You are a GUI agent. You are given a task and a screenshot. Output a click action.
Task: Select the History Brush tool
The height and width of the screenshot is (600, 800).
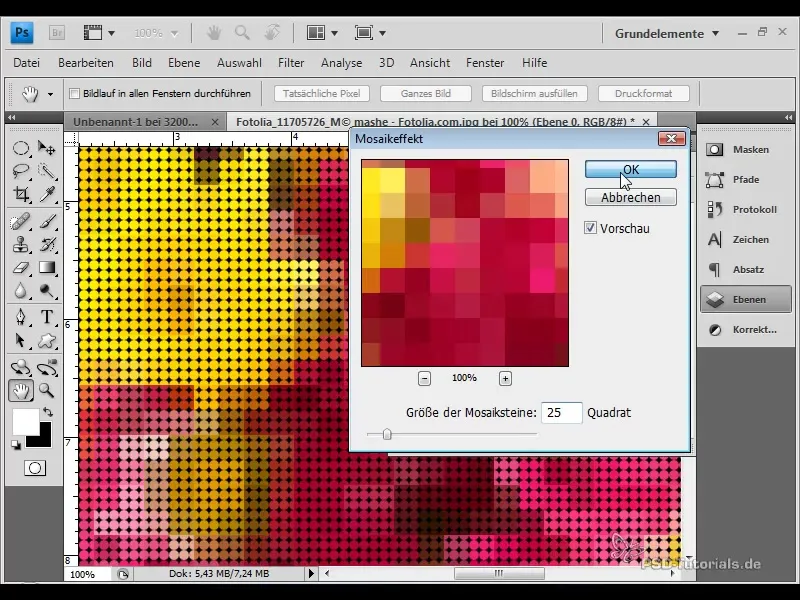click(x=46, y=245)
